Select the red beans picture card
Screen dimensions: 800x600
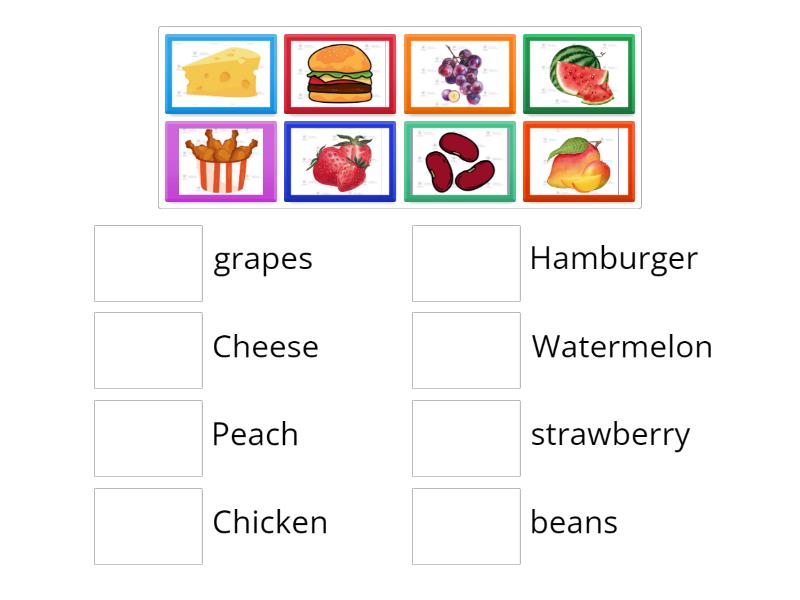tap(460, 162)
